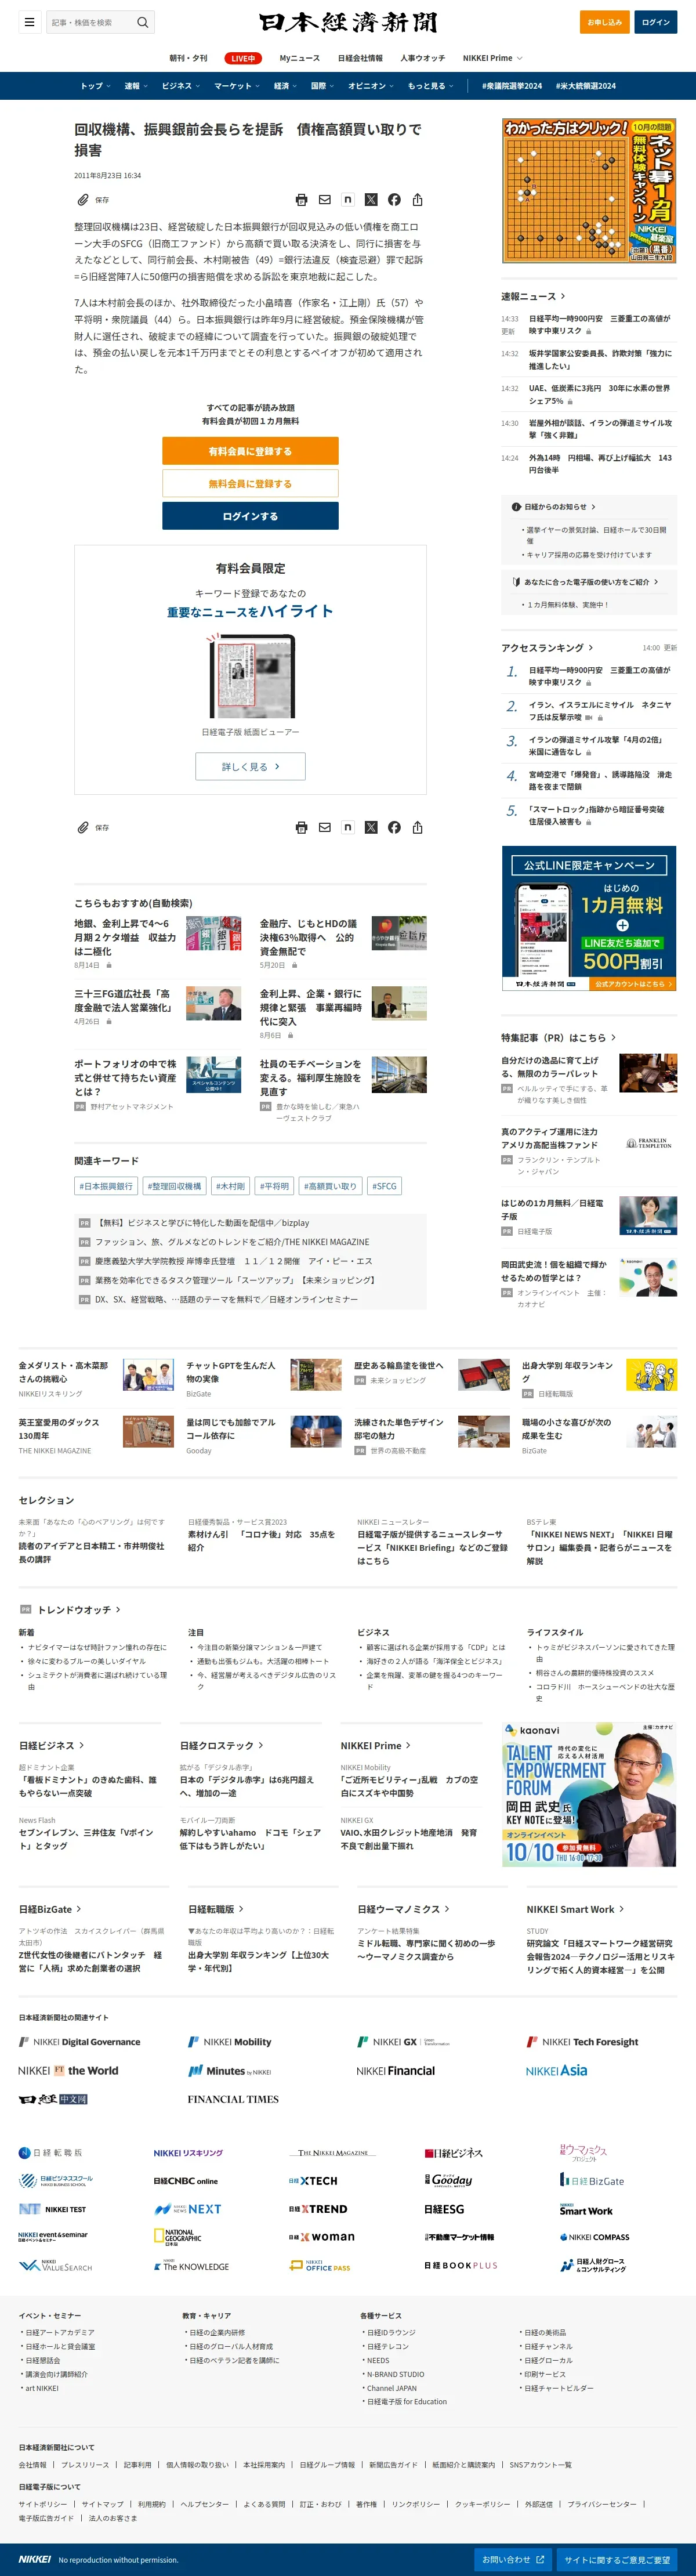Print article using icon below the promo box

tap(302, 827)
